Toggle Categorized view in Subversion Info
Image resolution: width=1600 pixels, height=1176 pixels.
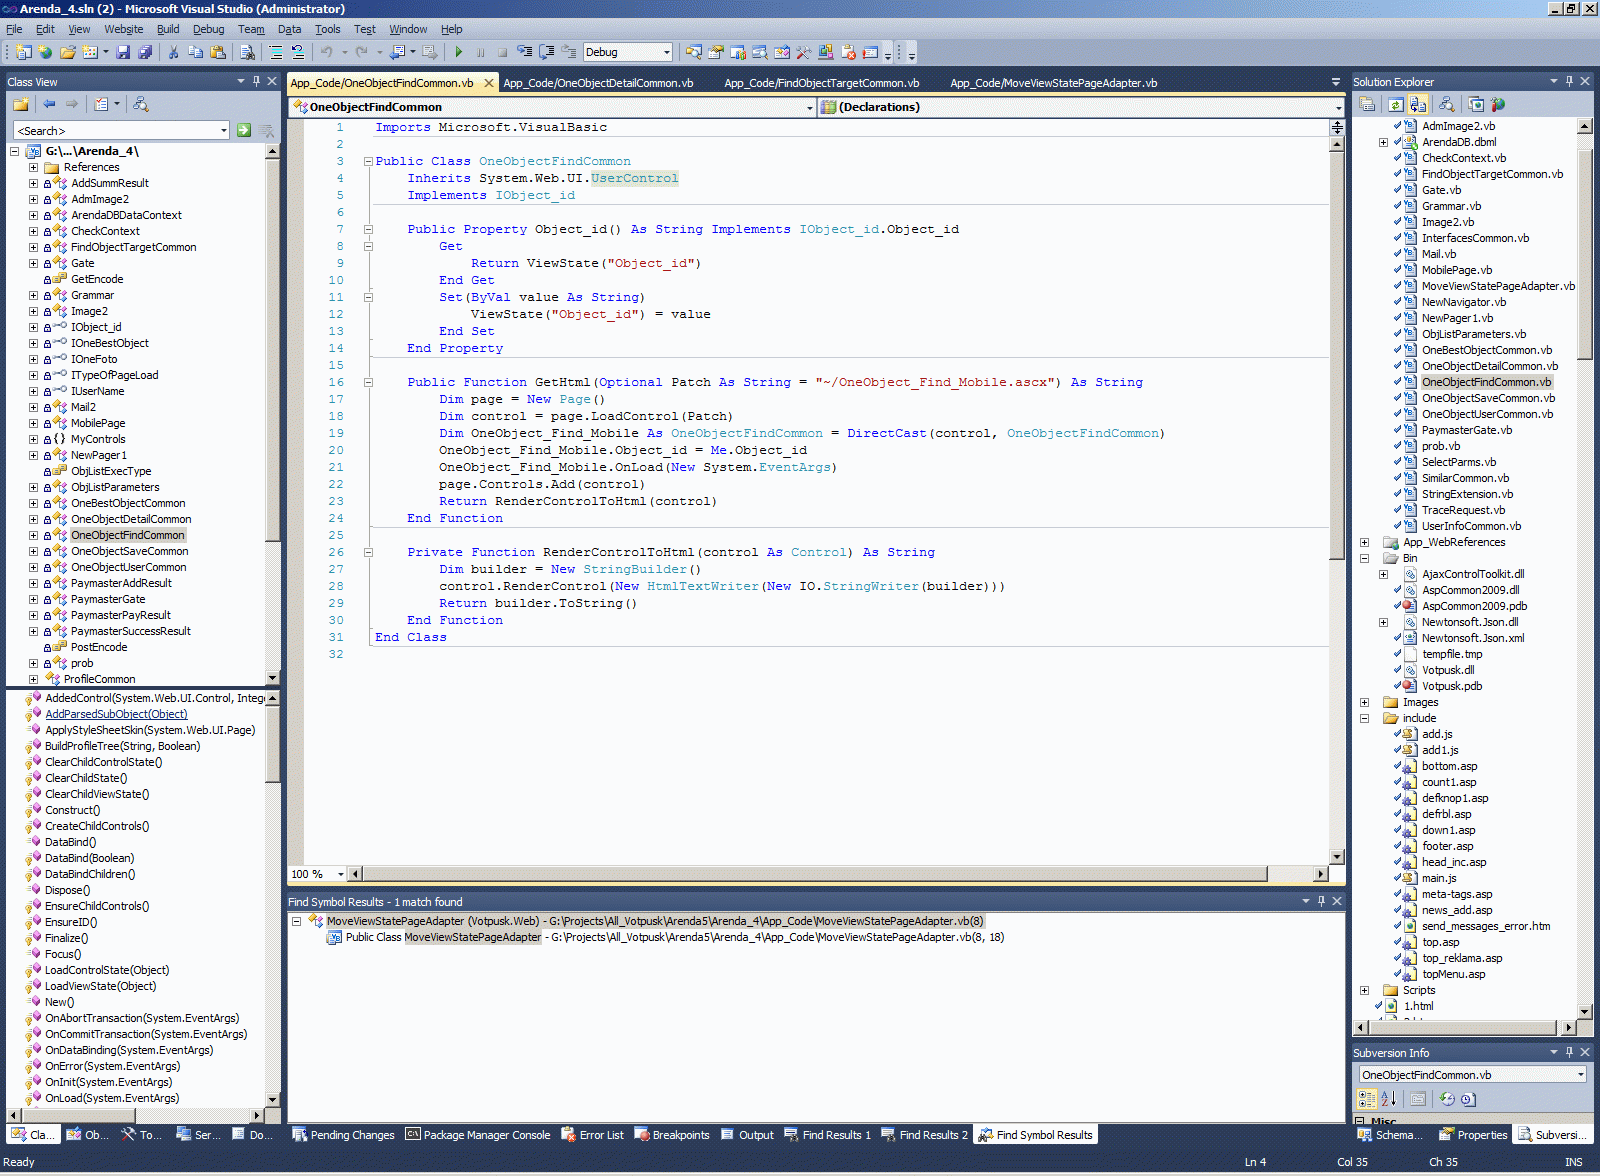pos(1366,1099)
